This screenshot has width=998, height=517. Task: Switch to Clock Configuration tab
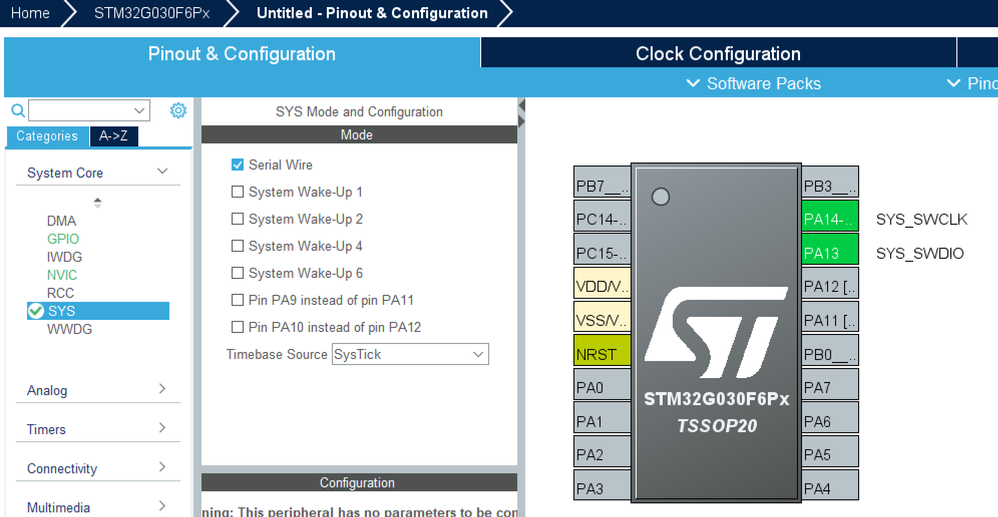[x=718, y=53]
